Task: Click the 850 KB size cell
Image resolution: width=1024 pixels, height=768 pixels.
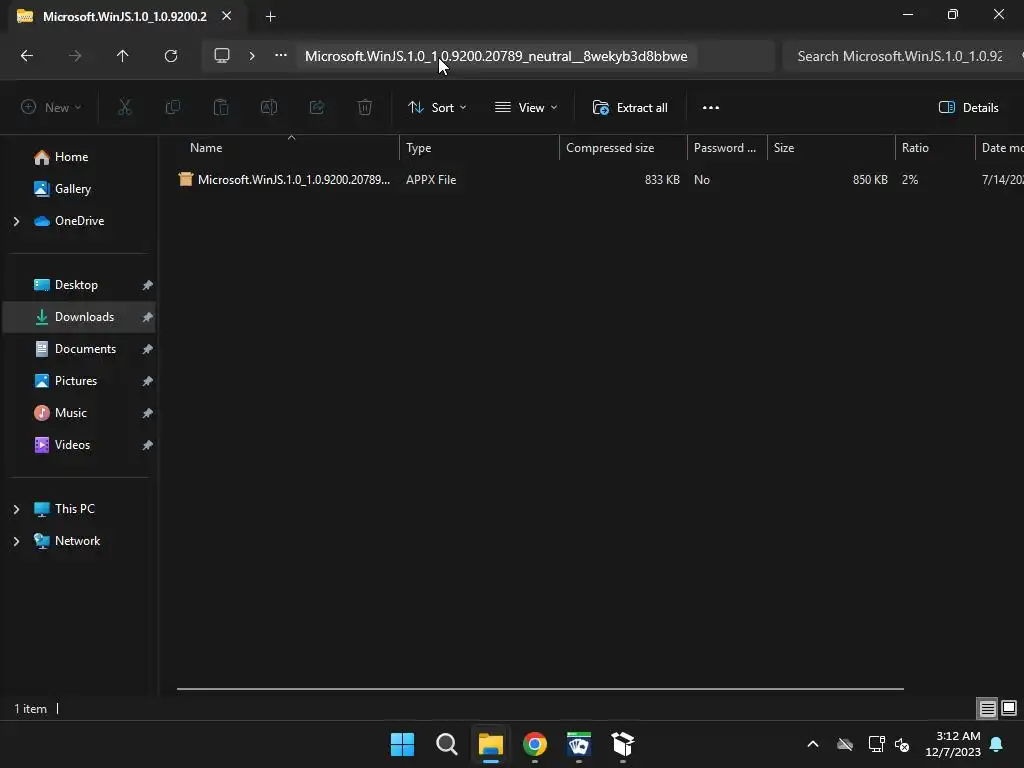Action: [x=870, y=180]
